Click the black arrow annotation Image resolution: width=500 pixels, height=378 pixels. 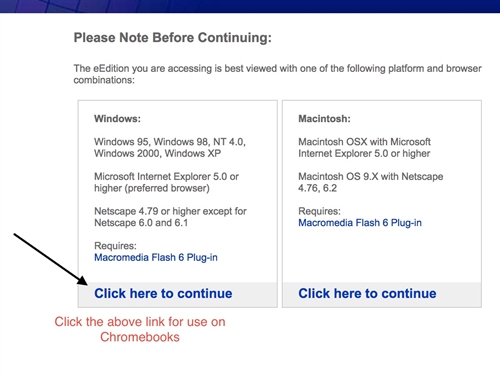pos(51,259)
